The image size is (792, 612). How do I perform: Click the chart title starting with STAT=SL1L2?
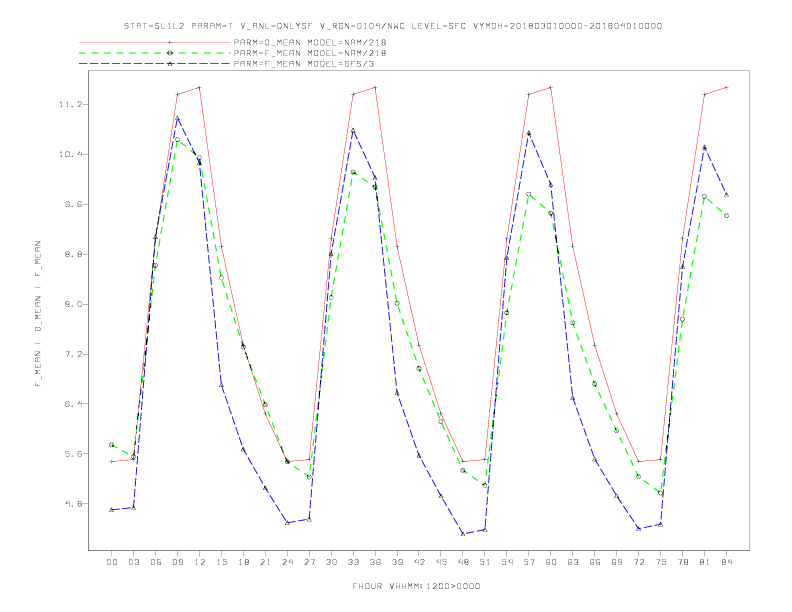click(x=393, y=26)
